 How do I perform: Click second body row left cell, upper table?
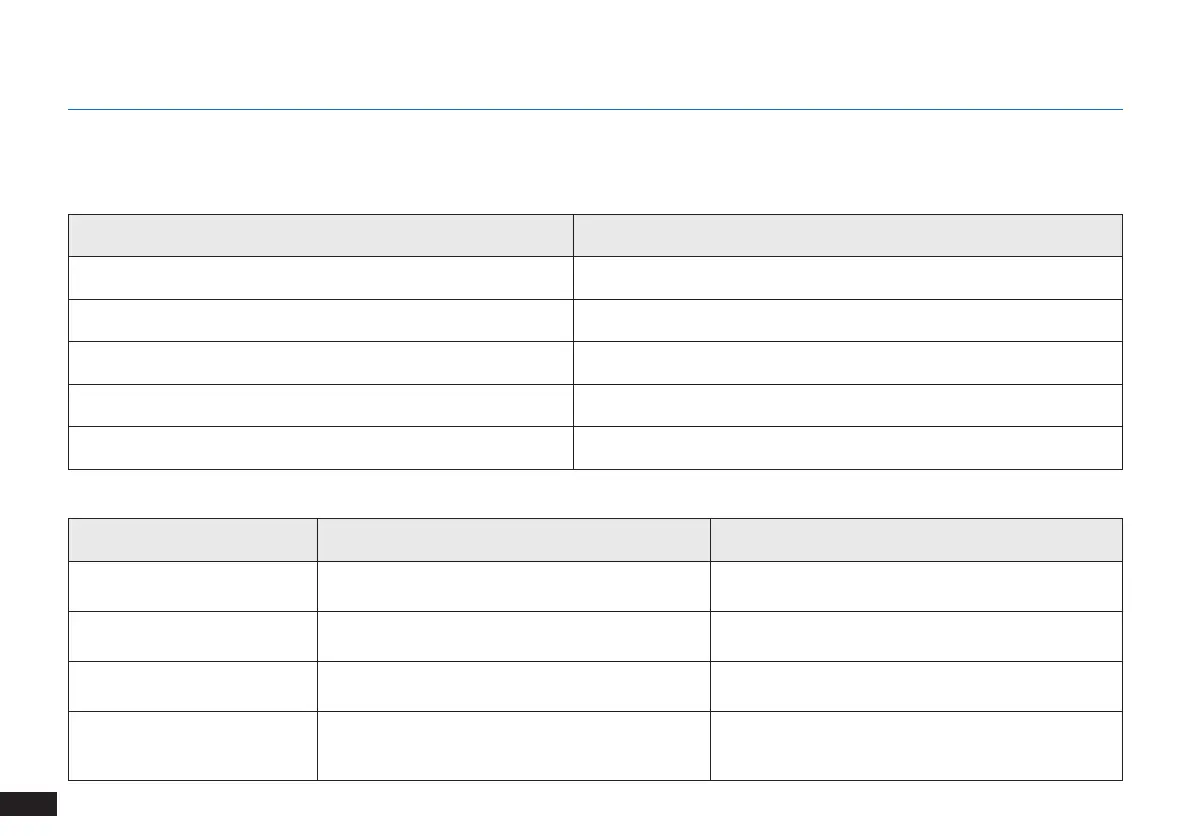pos(320,320)
